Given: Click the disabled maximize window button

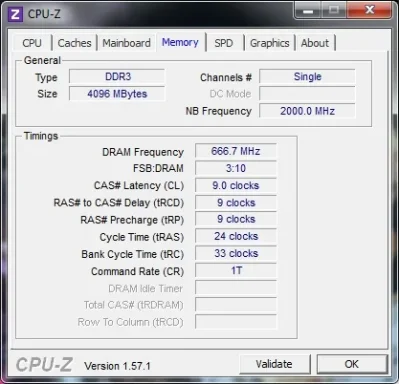Looking at the screenshot, I should pyautogui.click(x=334, y=11).
